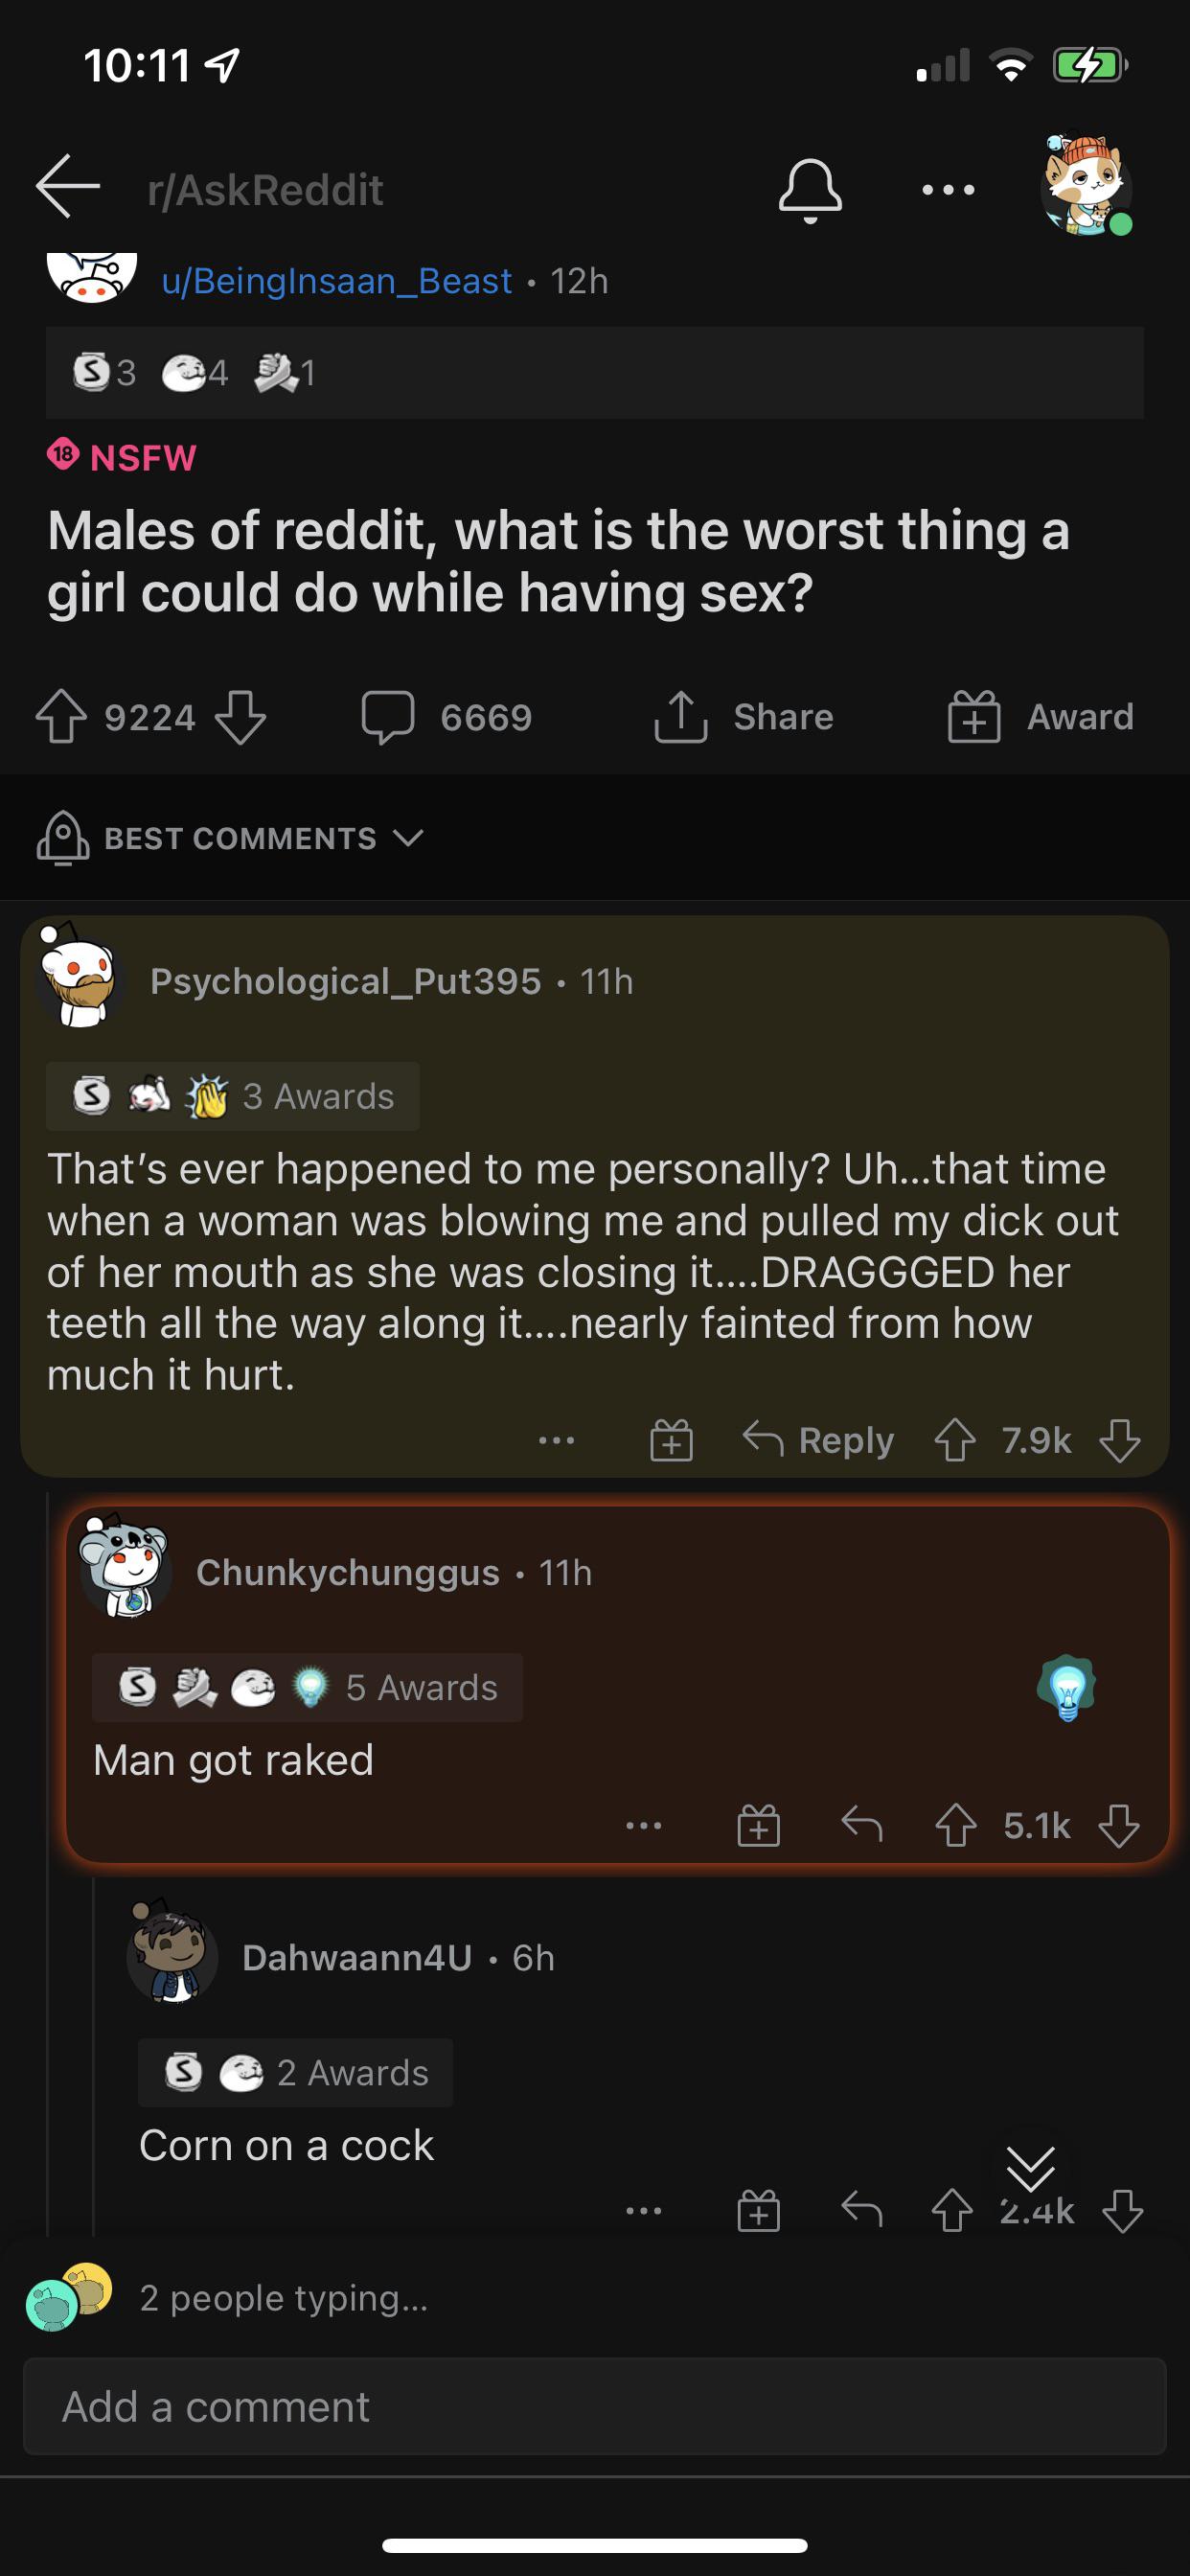
Task: Upvote the main post
Action: (61, 717)
